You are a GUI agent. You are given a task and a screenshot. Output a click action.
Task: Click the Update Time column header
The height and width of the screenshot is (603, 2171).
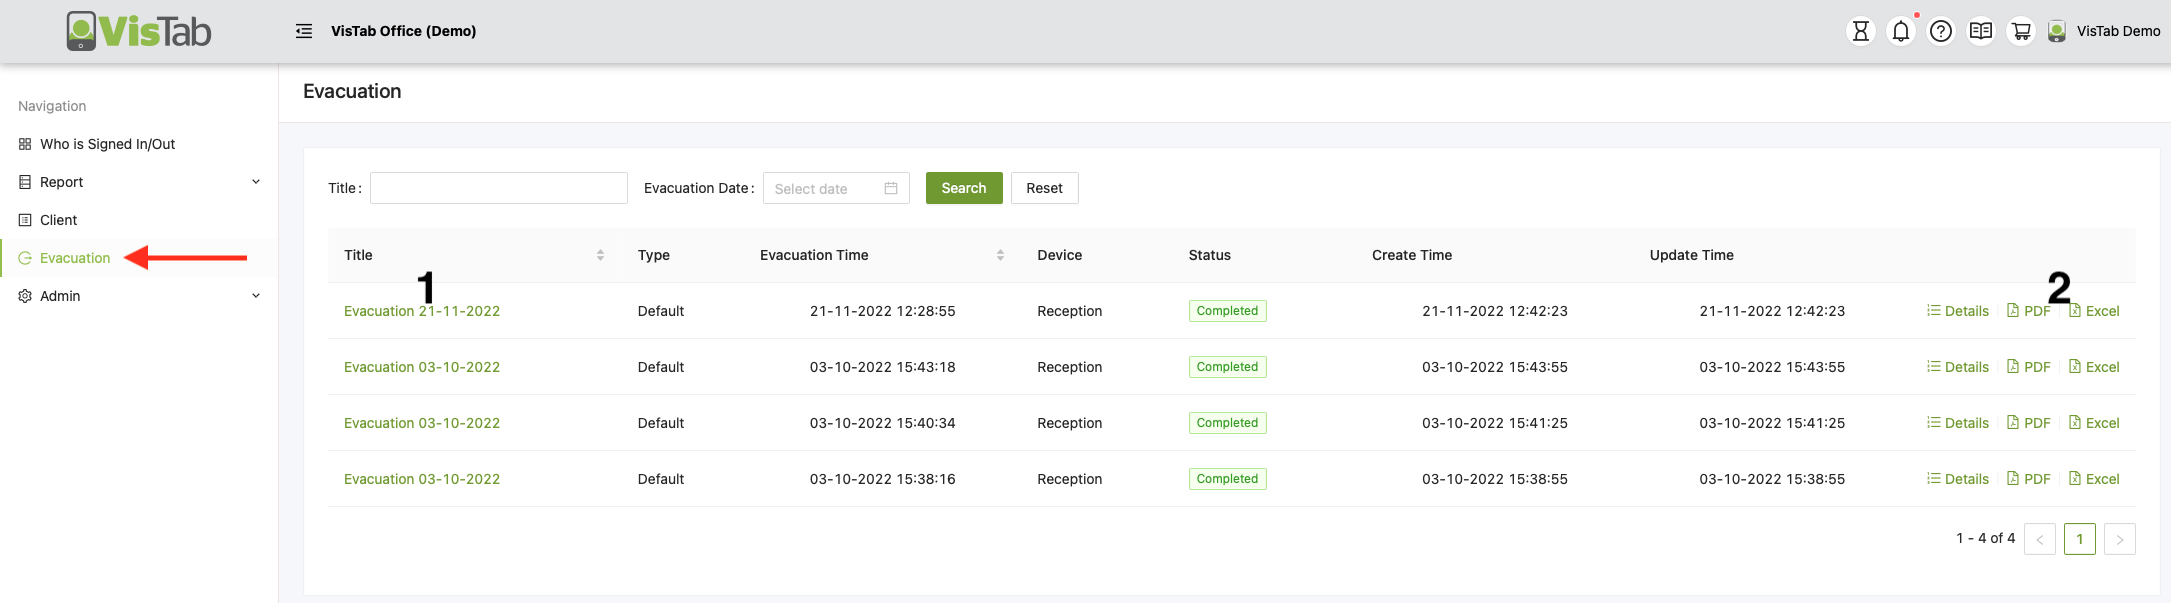tap(1692, 255)
